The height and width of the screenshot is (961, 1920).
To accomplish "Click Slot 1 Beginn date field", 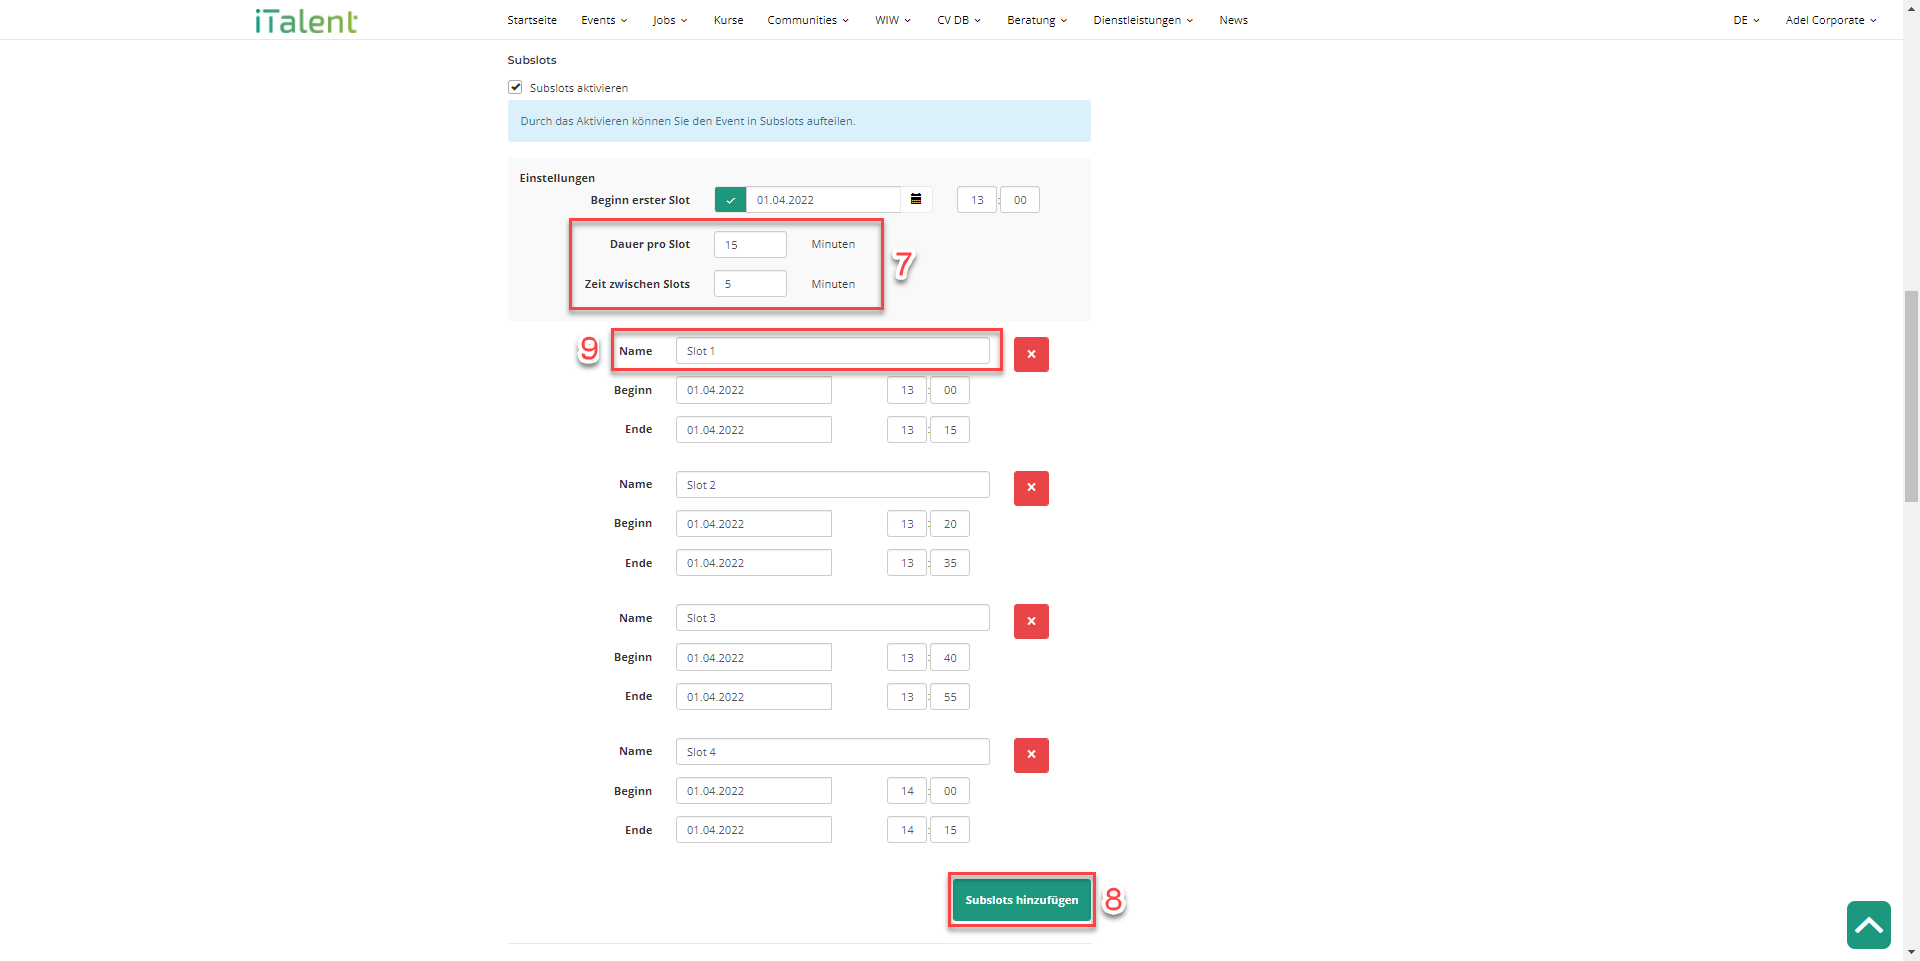I will pos(753,390).
